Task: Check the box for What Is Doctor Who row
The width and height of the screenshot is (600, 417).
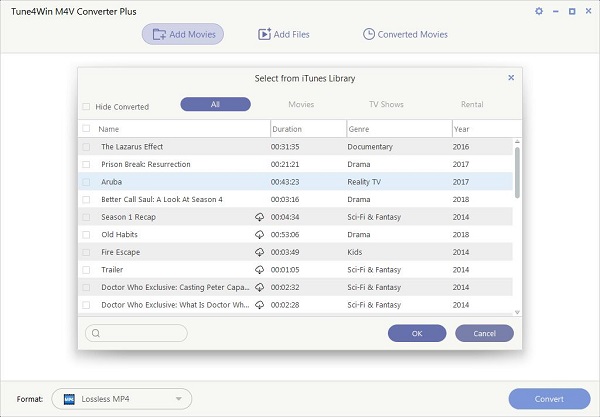Action: click(x=86, y=305)
